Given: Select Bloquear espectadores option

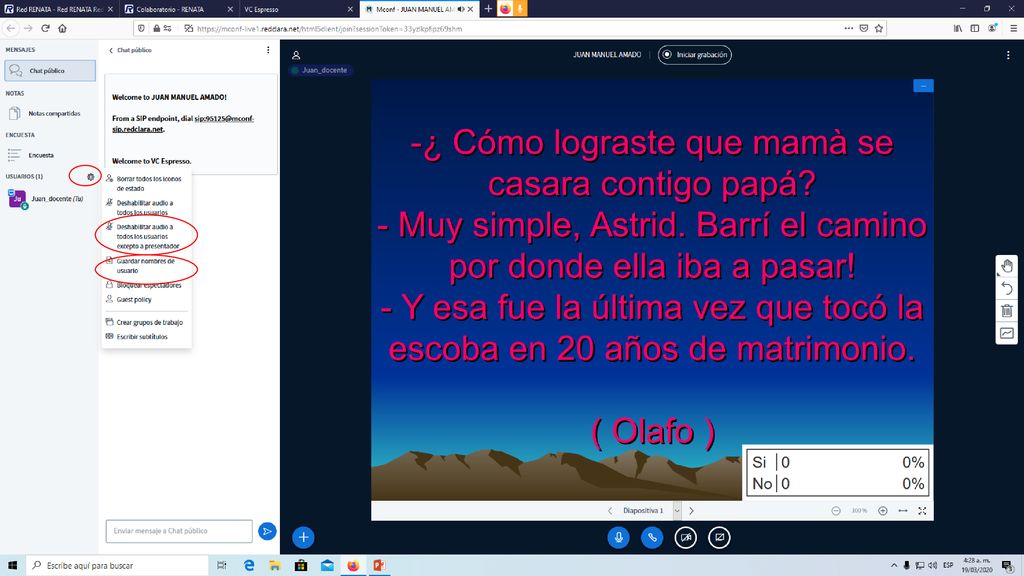Looking at the screenshot, I should point(145,285).
